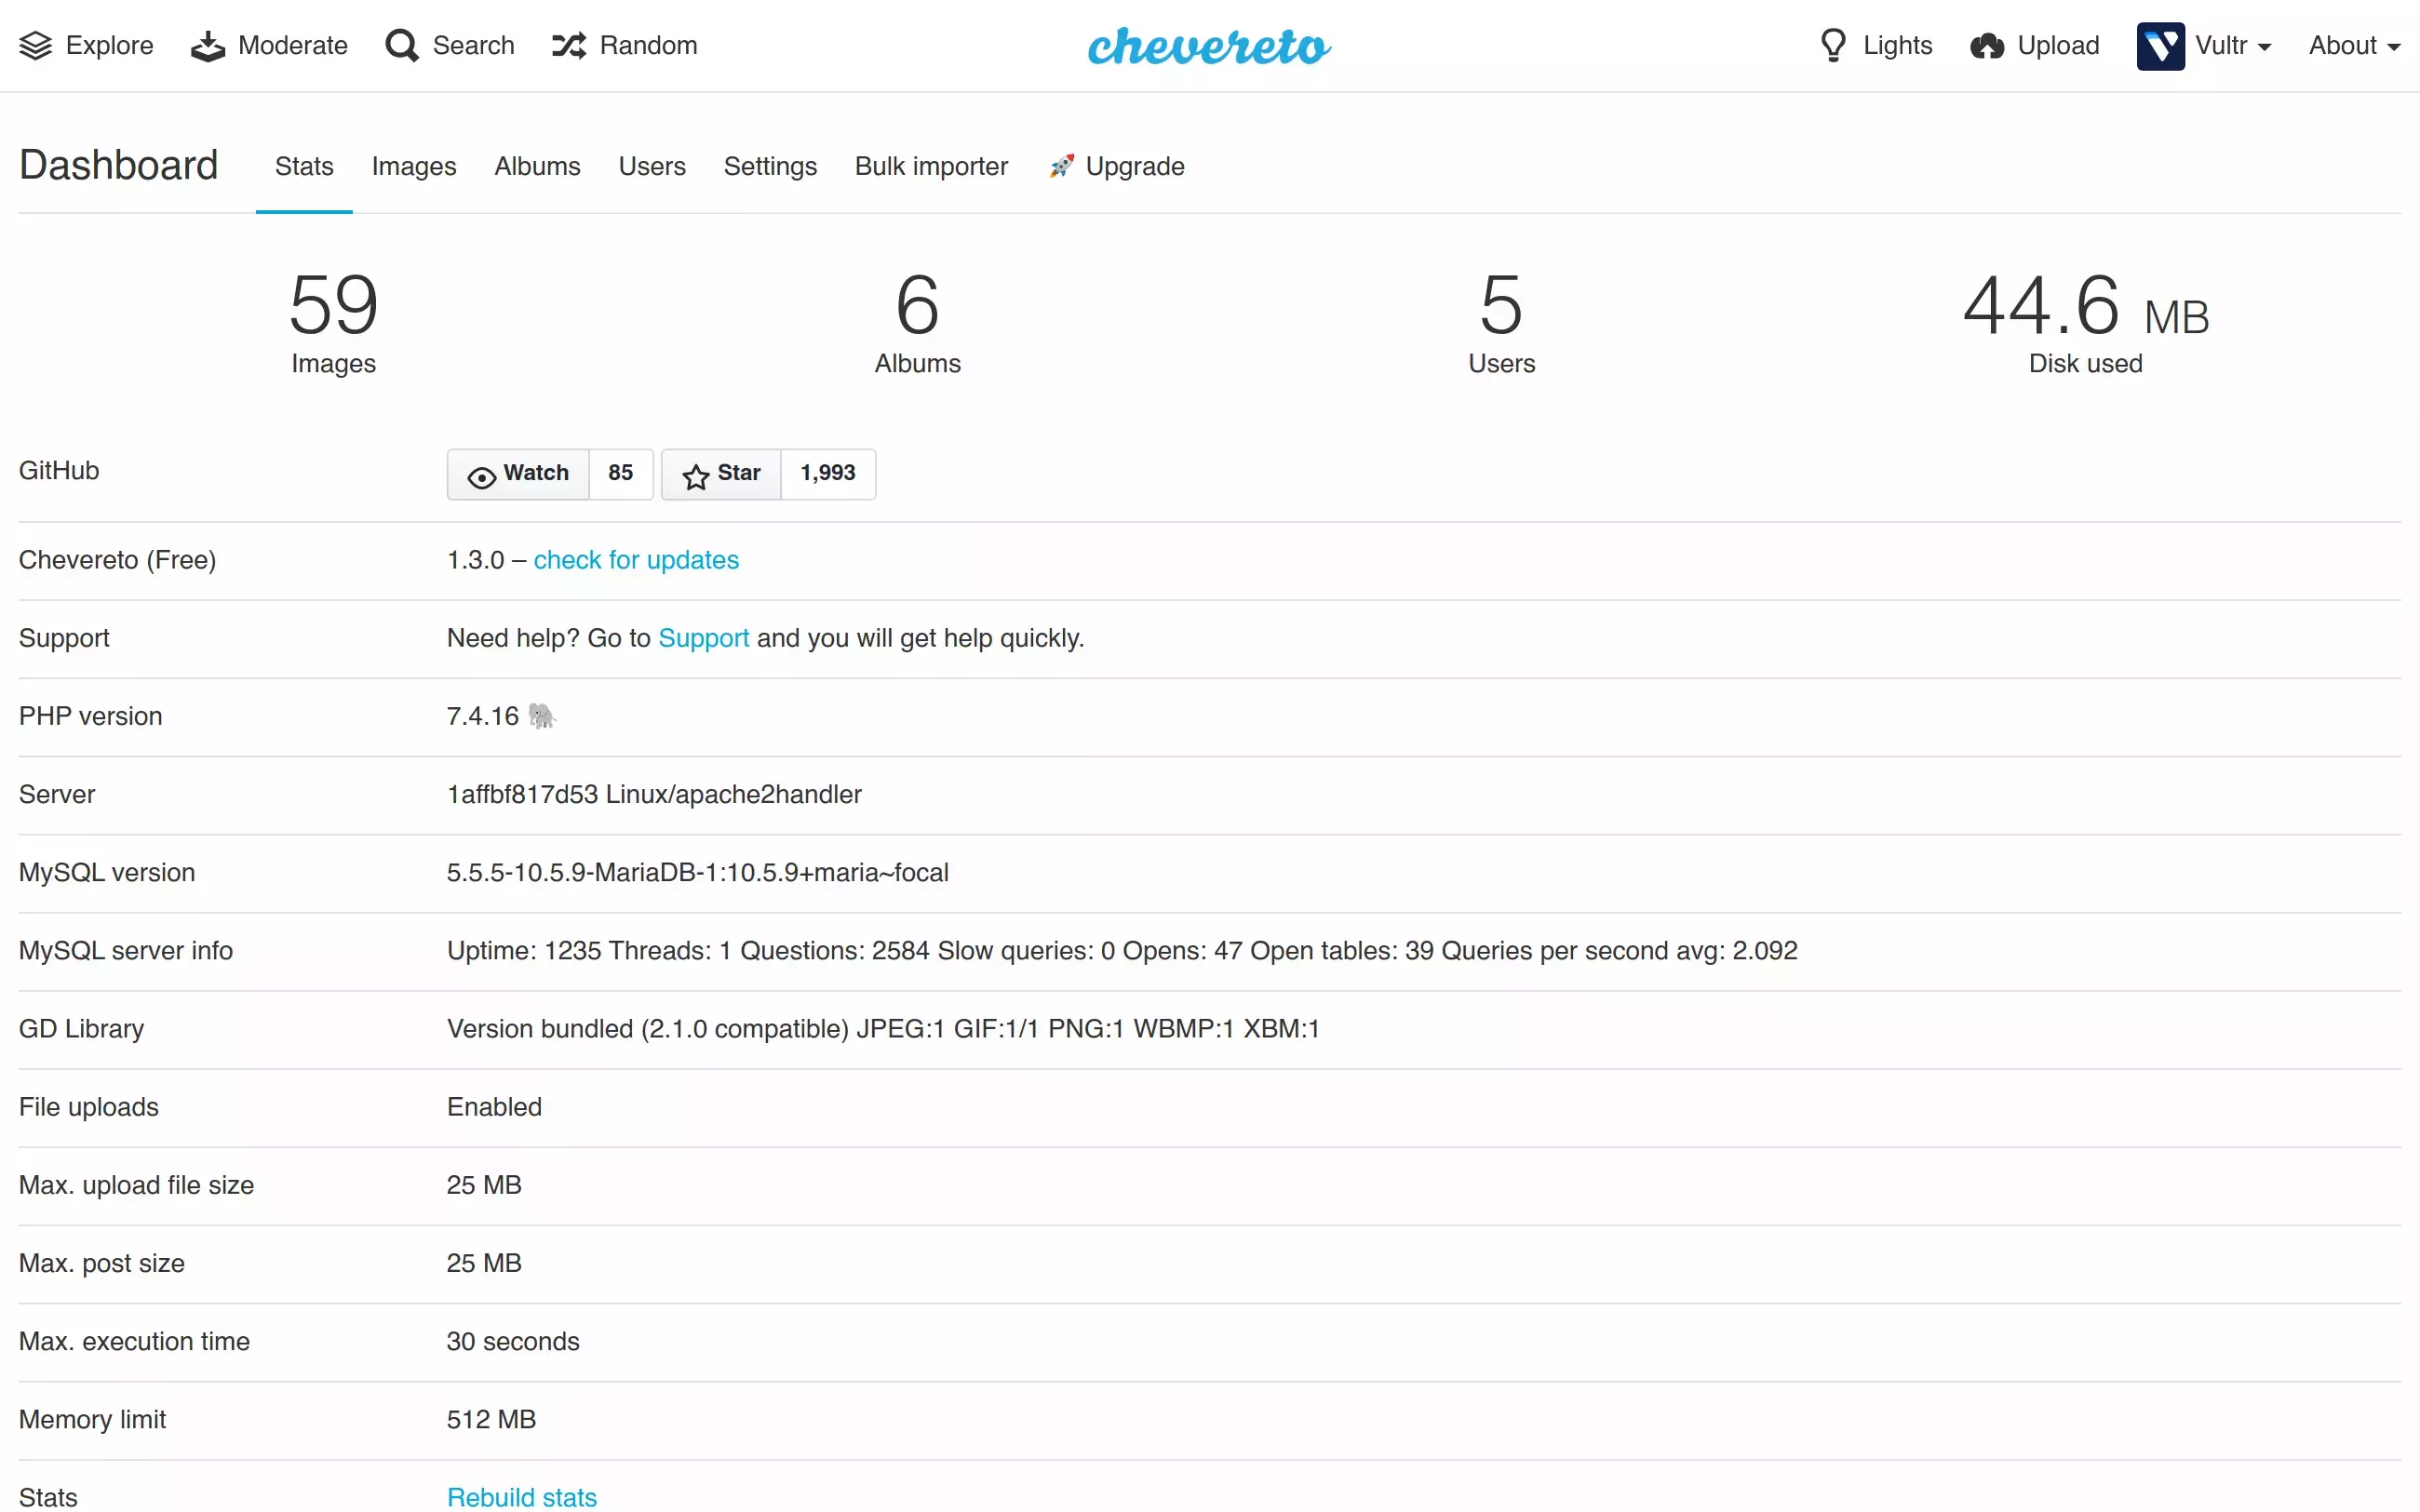Click the 1,993 stargazers count

coord(827,473)
